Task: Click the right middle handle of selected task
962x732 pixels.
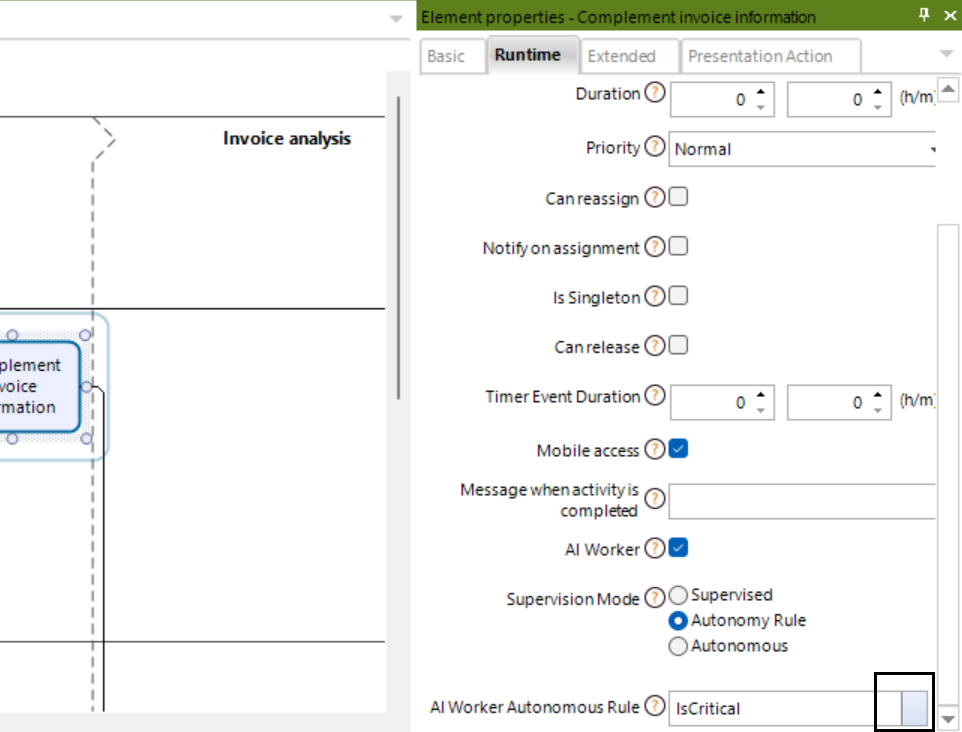Action: pyautogui.click(x=86, y=387)
